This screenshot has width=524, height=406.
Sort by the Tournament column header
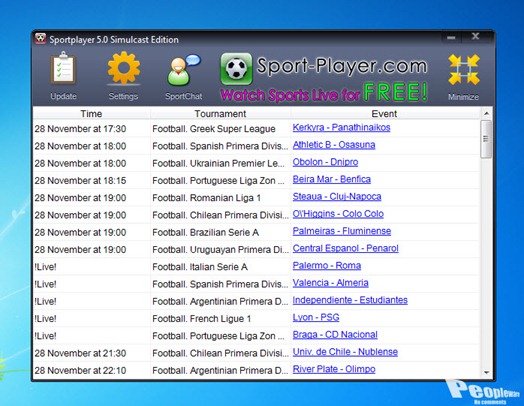pyautogui.click(x=220, y=114)
